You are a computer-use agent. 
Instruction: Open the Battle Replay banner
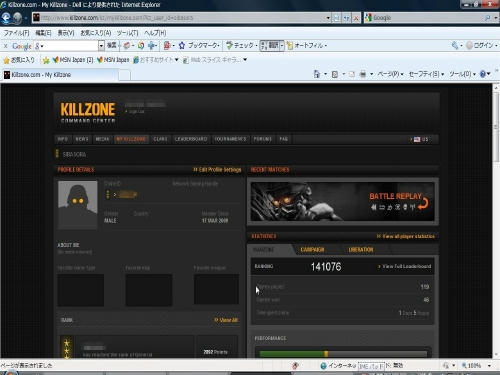click(x=342, y=202)
